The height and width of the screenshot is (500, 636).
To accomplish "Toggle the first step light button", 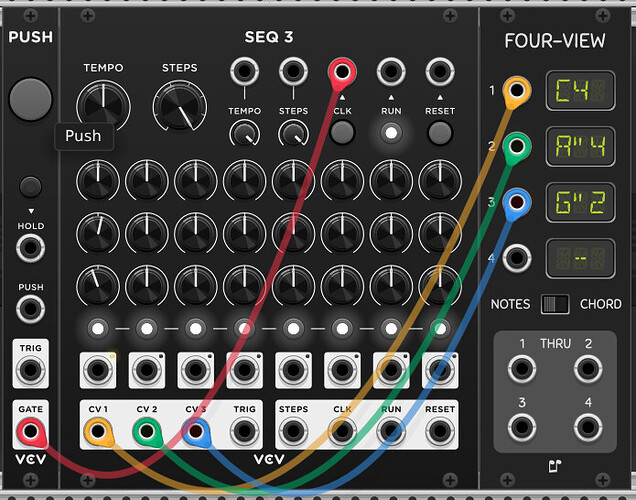I will [x=97, y=327].
